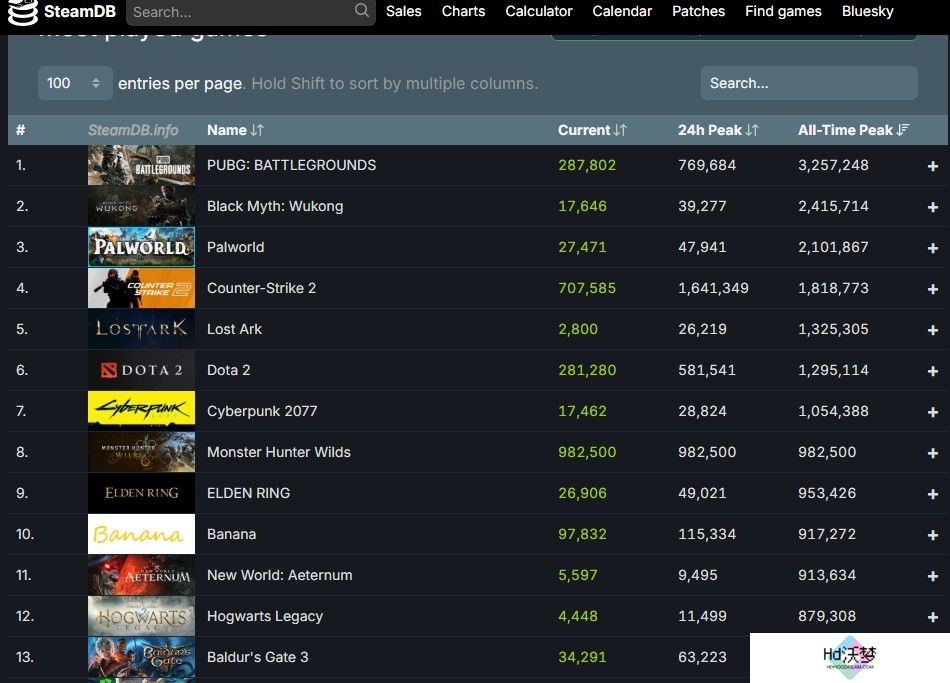Image resolution: width=950 pixels, height=683 pixels.
Task: Open the Calendar menu item
Action: pyautogui.click(x=622, y=11)
